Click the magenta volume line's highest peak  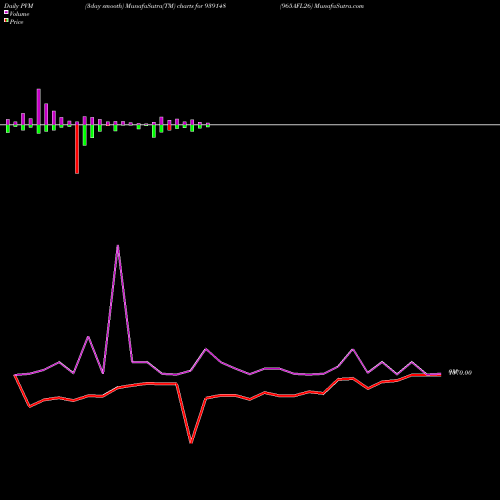(x=118, y=246)
